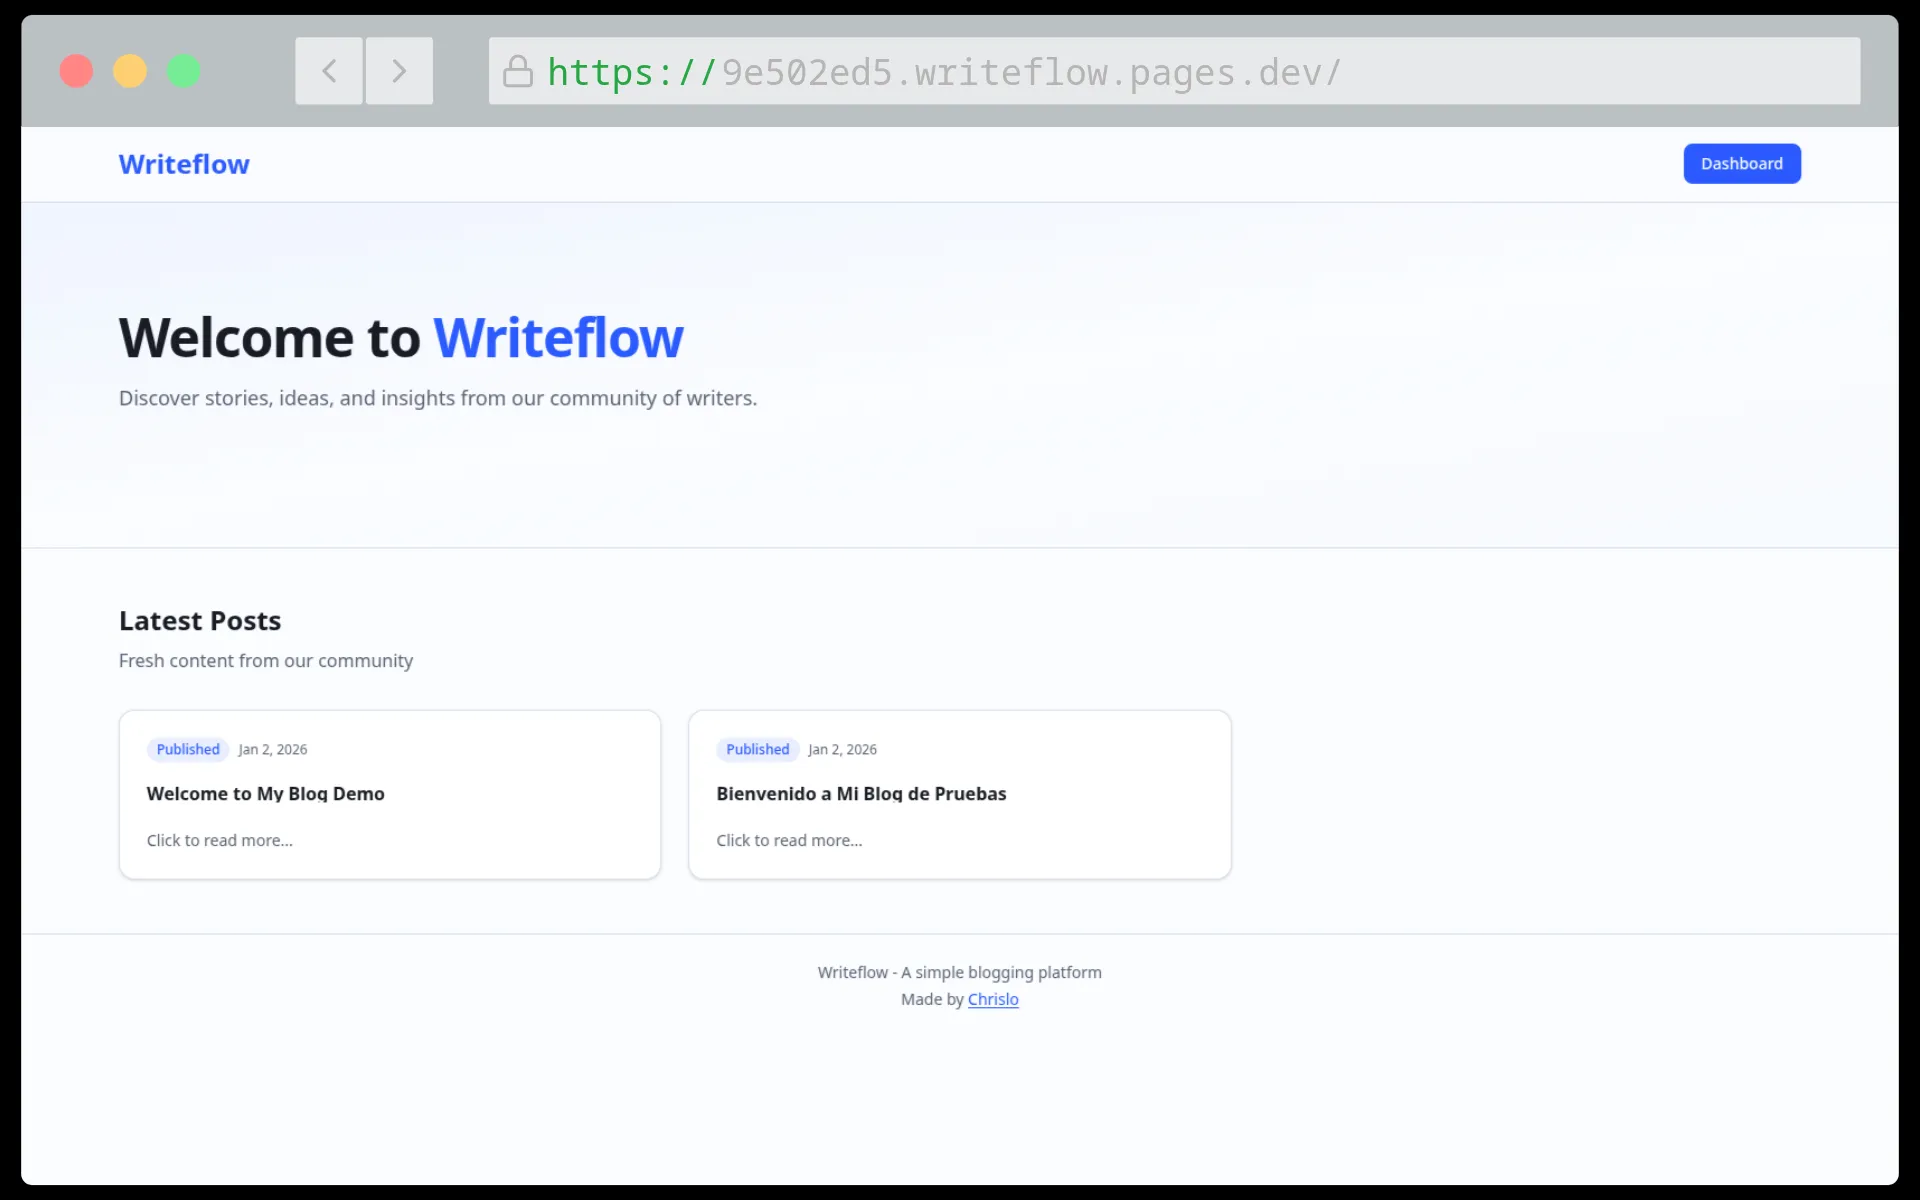Open the post Bienvenido a Mi Blog de Pruebas
The image size is (1920, 1200).
861,793
